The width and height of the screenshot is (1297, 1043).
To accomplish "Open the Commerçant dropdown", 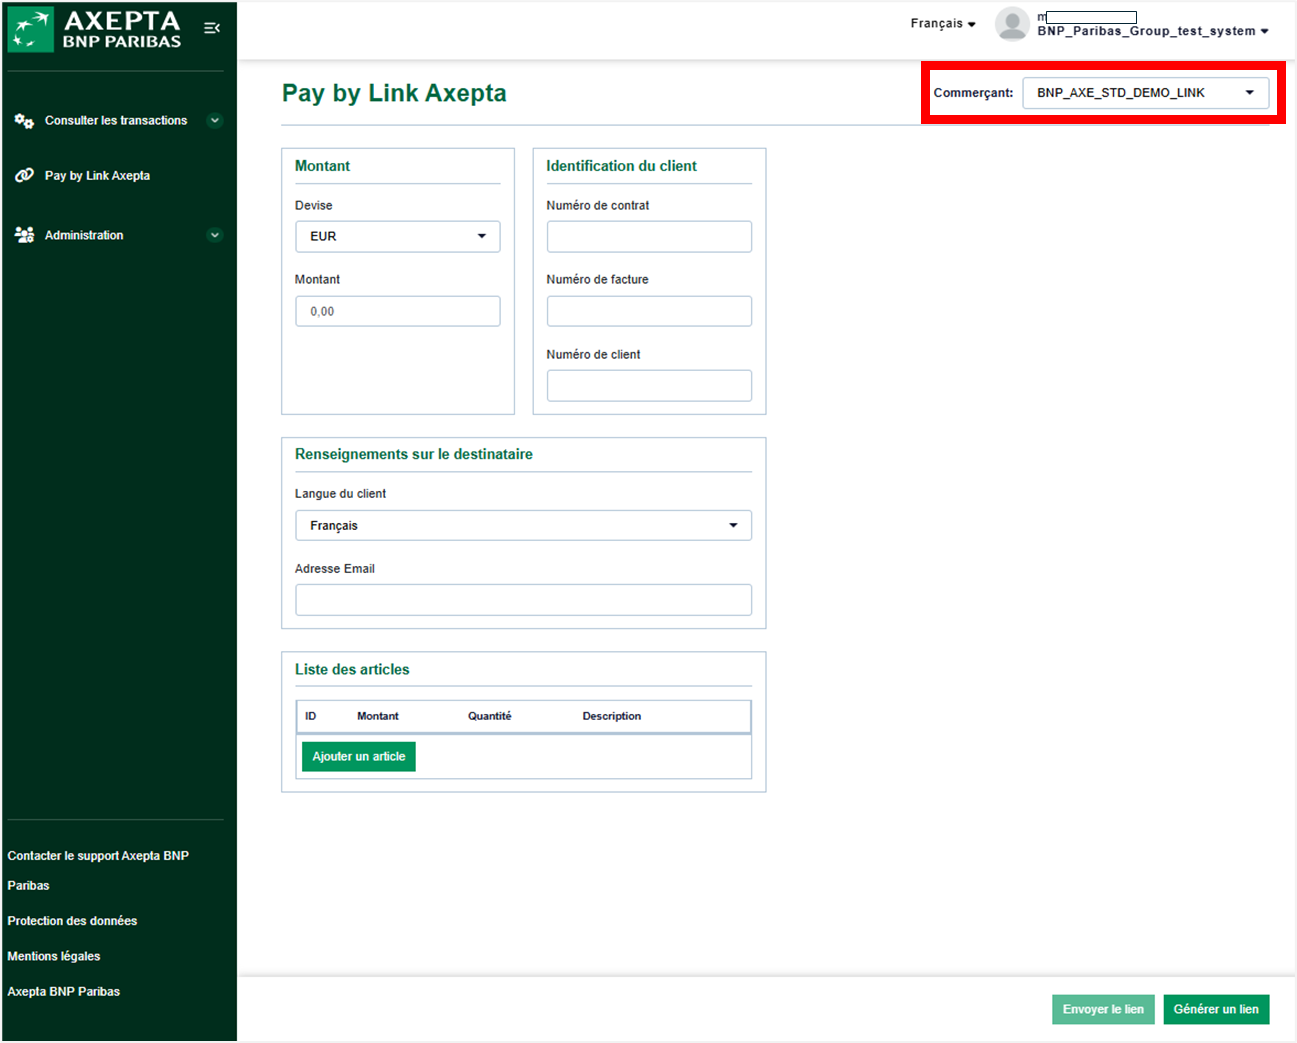I will [x=1145, y=93].
